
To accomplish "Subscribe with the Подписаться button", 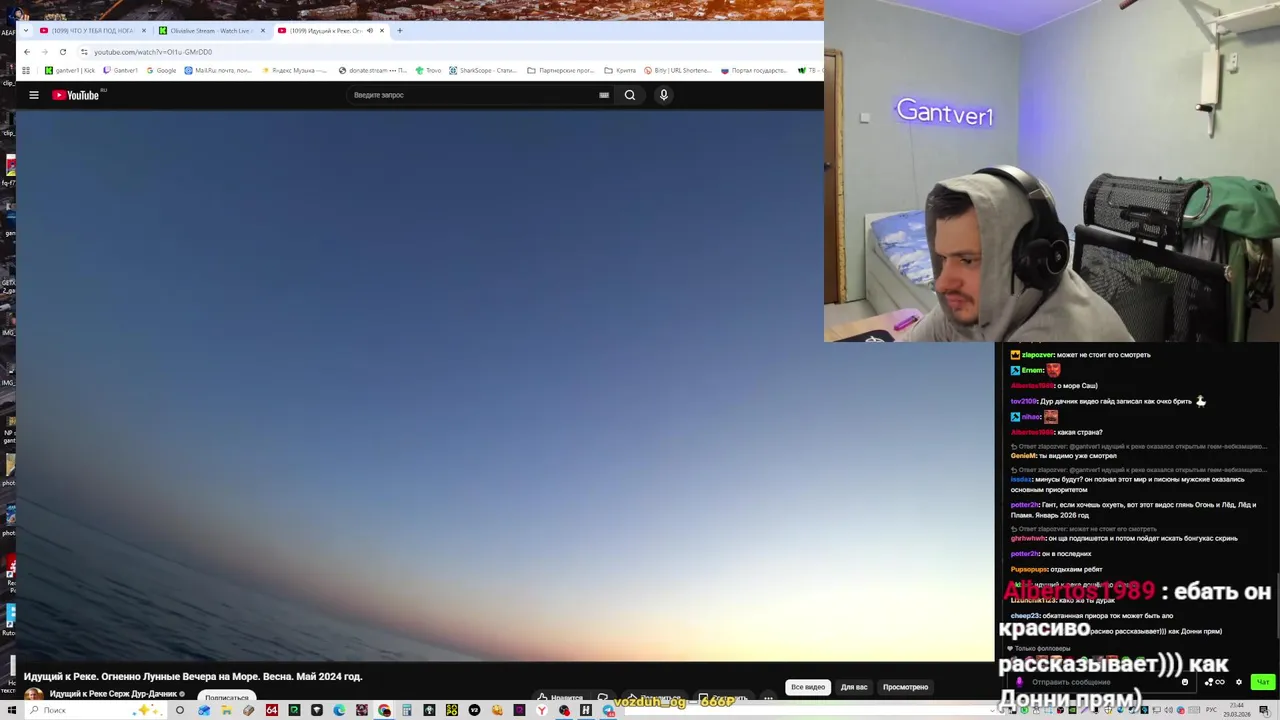I will [227, 697].
